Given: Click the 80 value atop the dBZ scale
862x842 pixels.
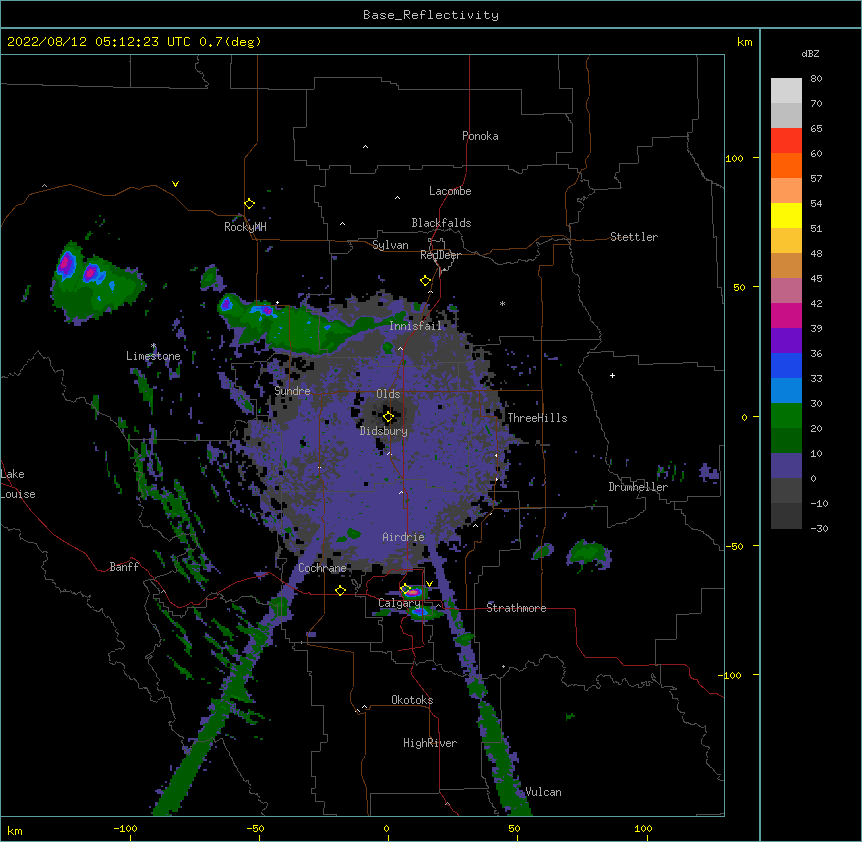Looking at the screenshot, I should 816,79.
